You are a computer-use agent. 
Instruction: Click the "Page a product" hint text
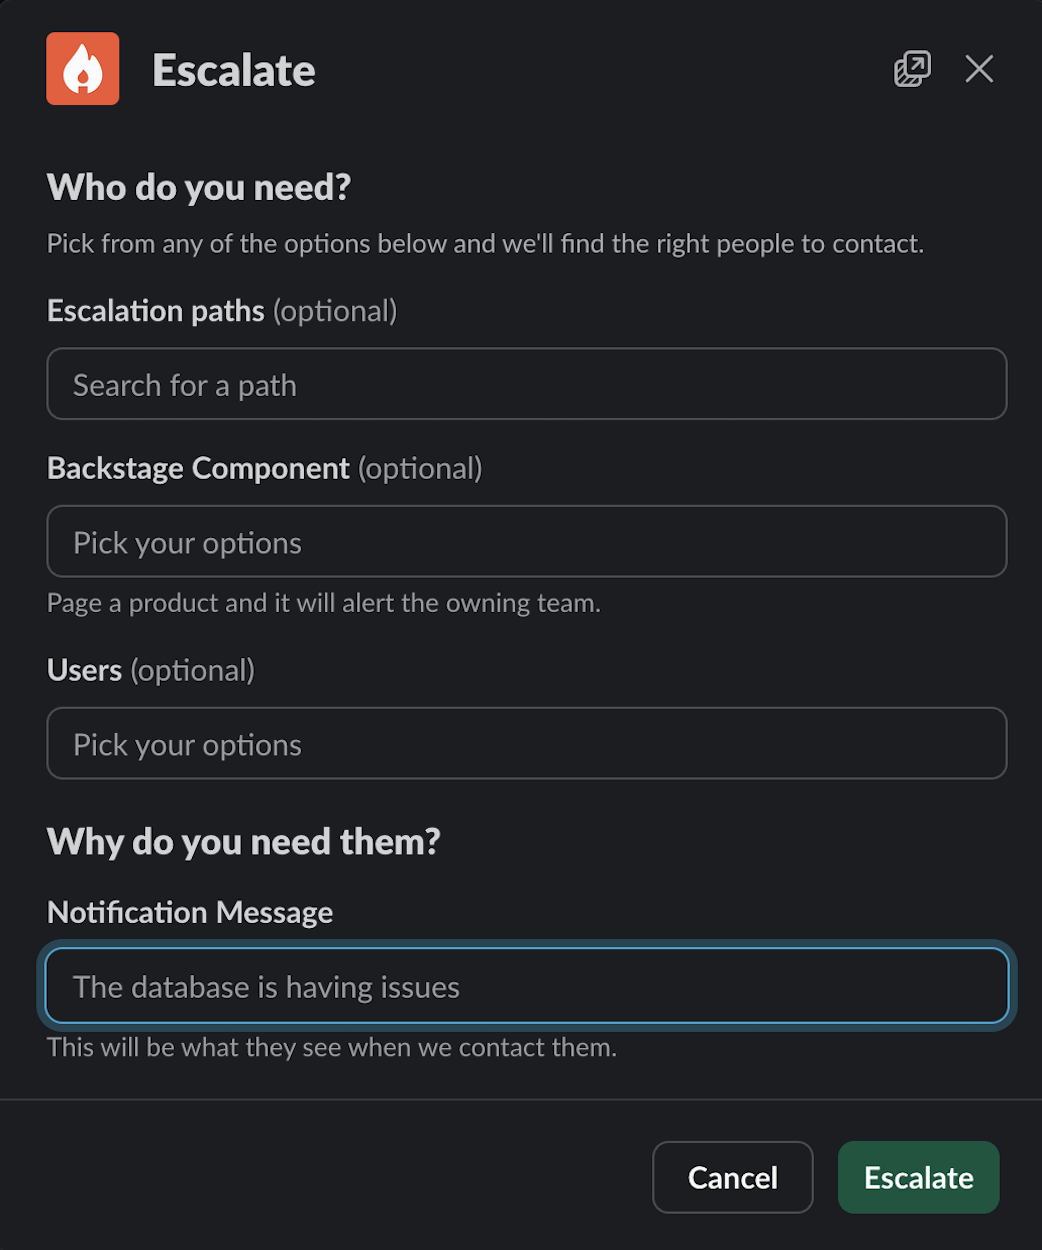[324, 603]
